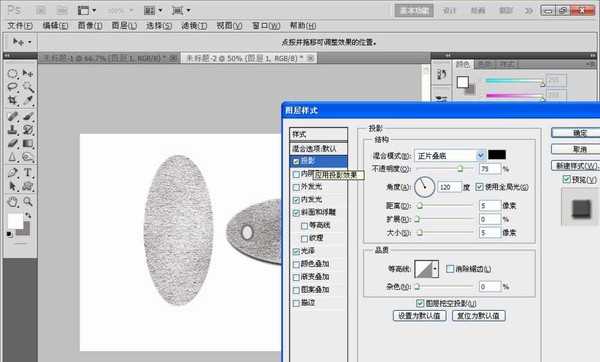The width and height of the screenshot is (600, 362).
Task: Select the Hand tool
Action: (x=13, y=201)
